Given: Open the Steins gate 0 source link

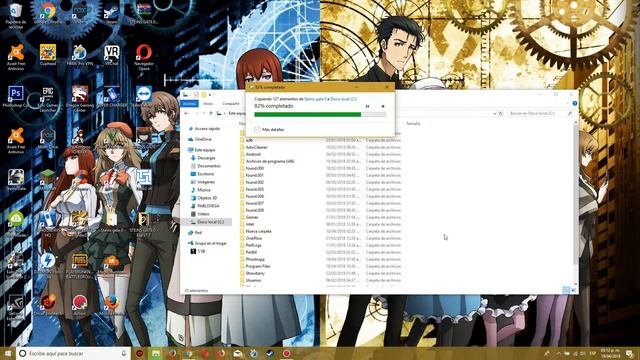Looking at the screenshot, I should (315, 99).
